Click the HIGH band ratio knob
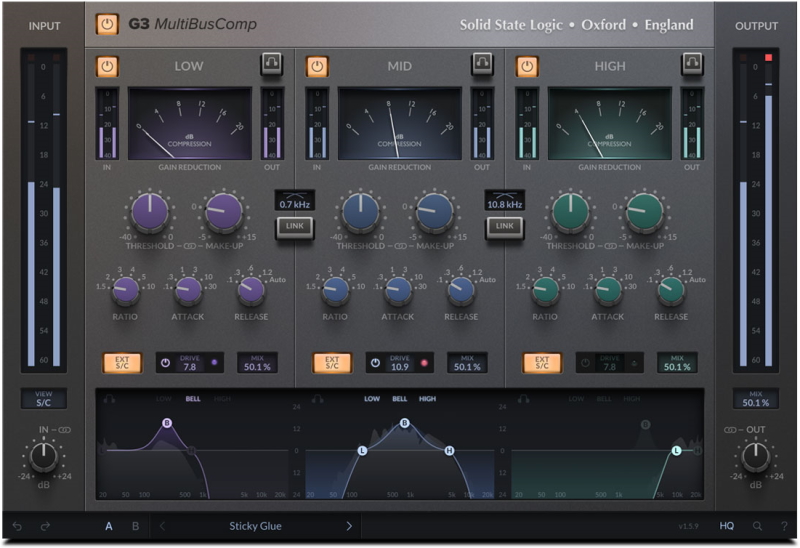The width and height of the screenshot is (800, 548). coord(545,290)
